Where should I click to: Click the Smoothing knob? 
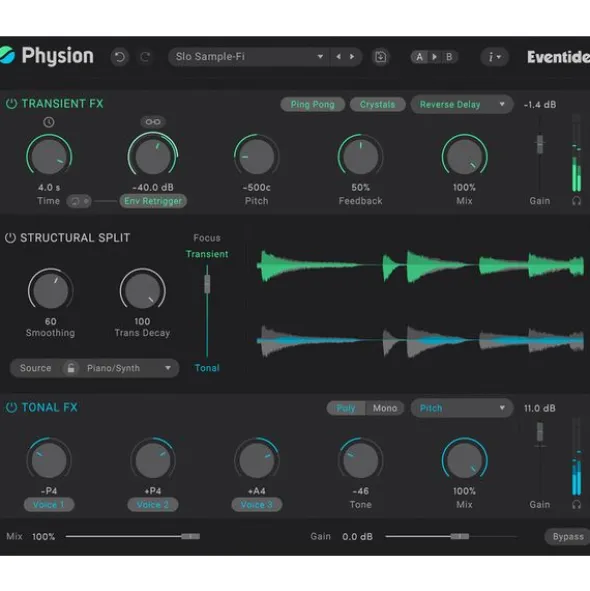[51, 291]
